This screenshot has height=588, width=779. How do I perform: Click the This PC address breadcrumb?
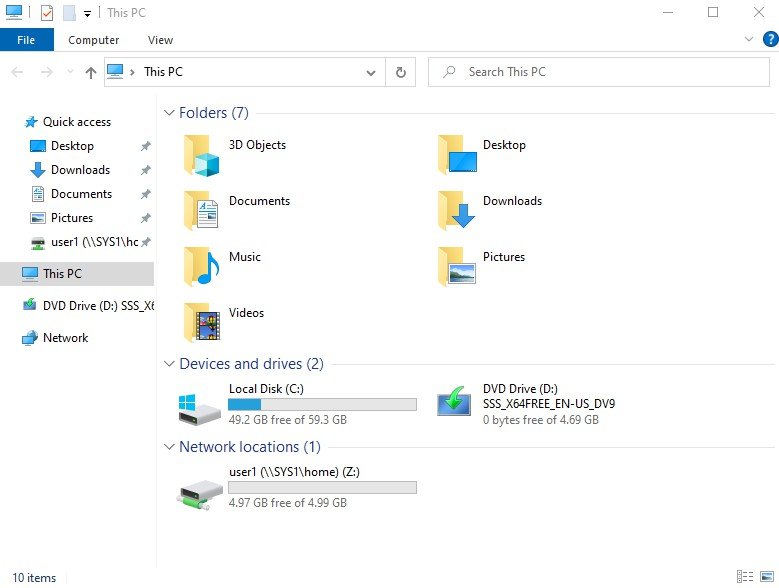click(163, 72)
